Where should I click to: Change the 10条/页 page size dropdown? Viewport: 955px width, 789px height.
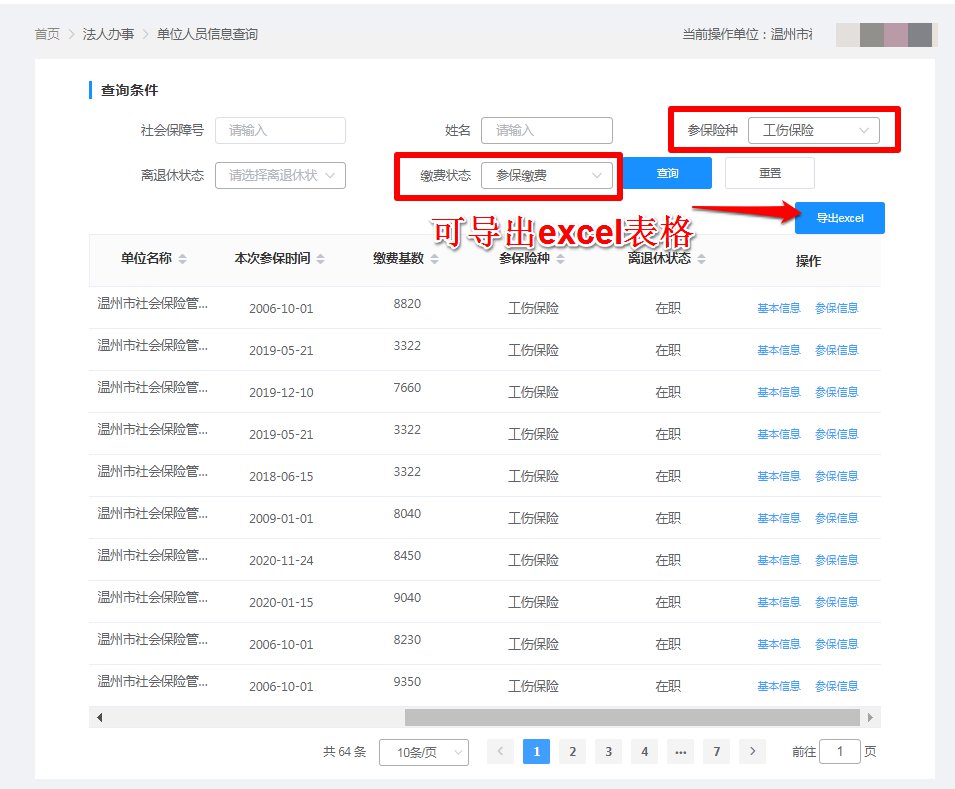click(x=424, y=753)
